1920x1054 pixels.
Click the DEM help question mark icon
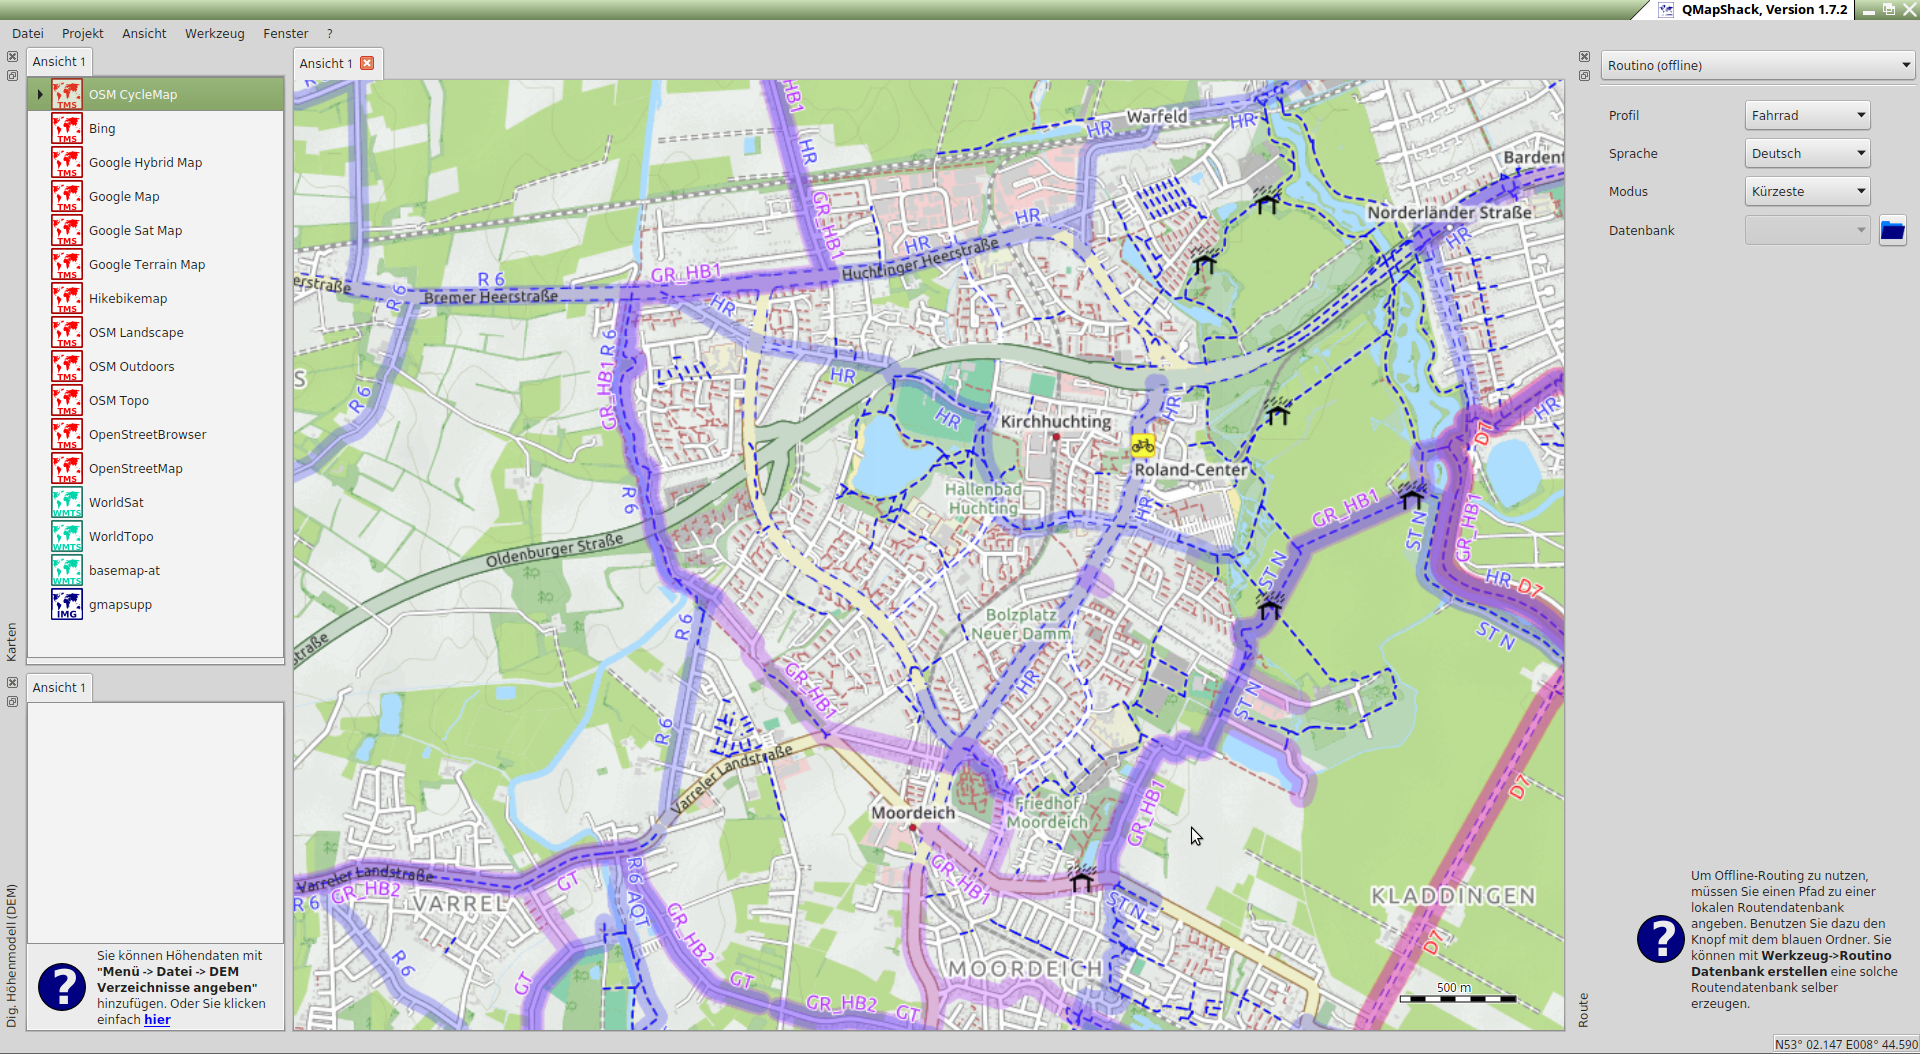(x=62, y=987)
